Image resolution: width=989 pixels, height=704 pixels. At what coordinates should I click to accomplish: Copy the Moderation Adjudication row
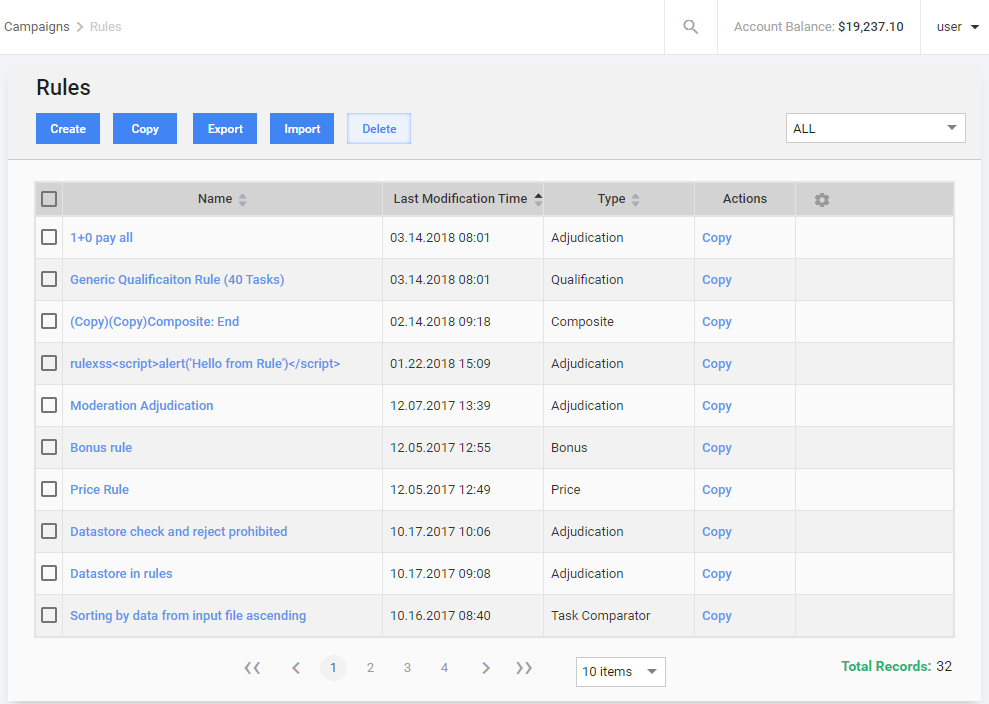717,406
